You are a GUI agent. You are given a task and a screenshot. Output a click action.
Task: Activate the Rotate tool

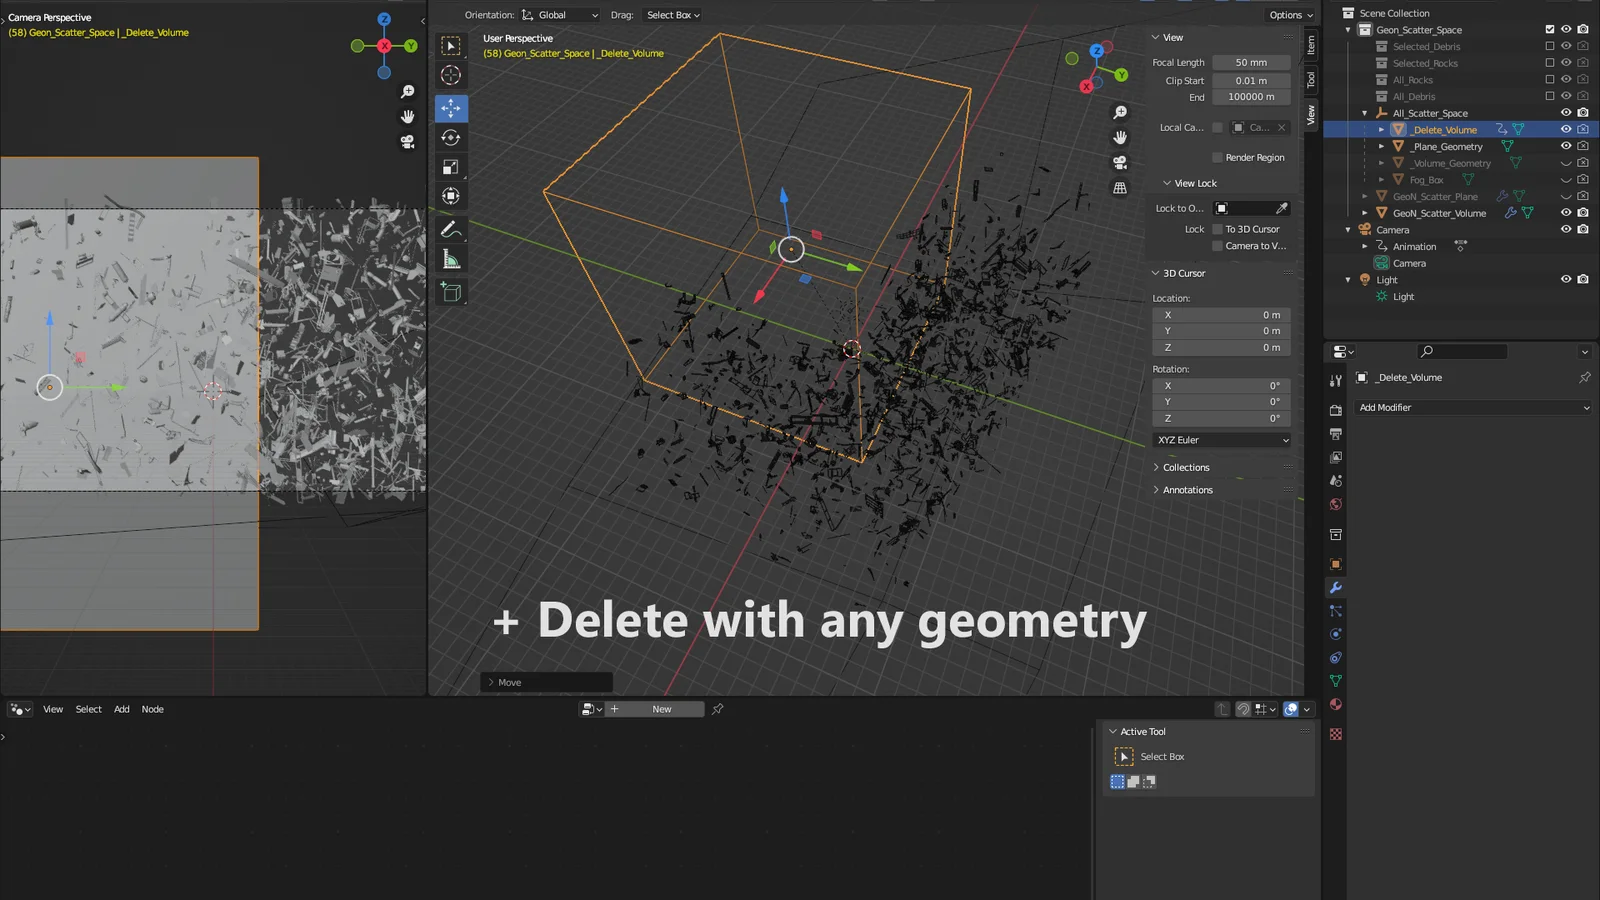[451, 138]
